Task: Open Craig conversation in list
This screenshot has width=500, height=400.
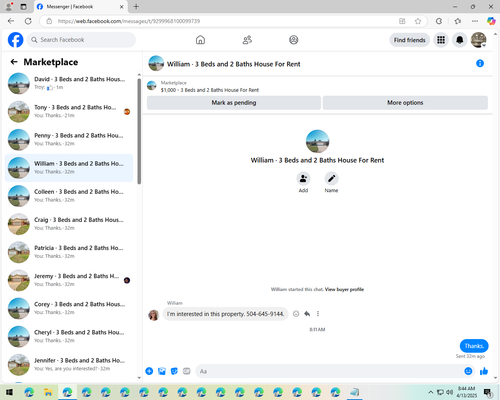Action: click(69, 224)
